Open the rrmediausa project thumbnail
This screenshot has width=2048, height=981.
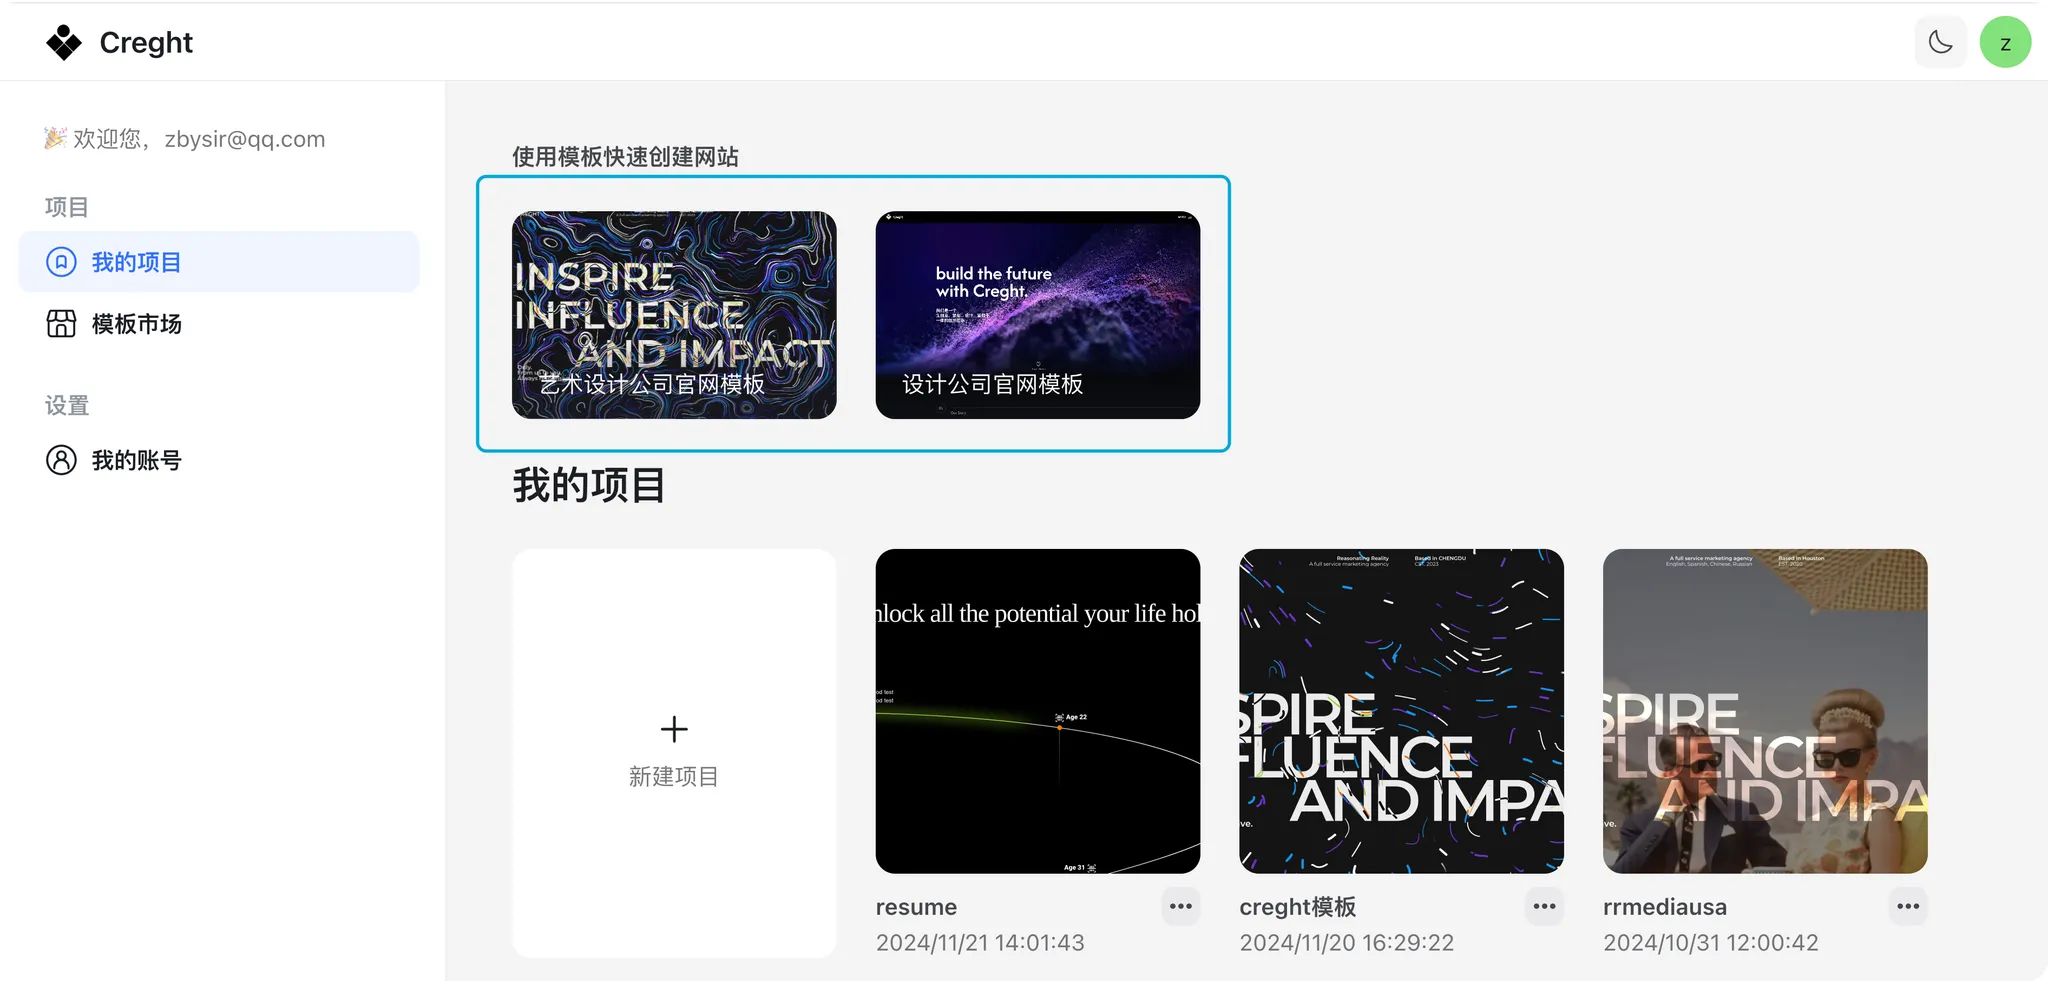pos(1765,711)
